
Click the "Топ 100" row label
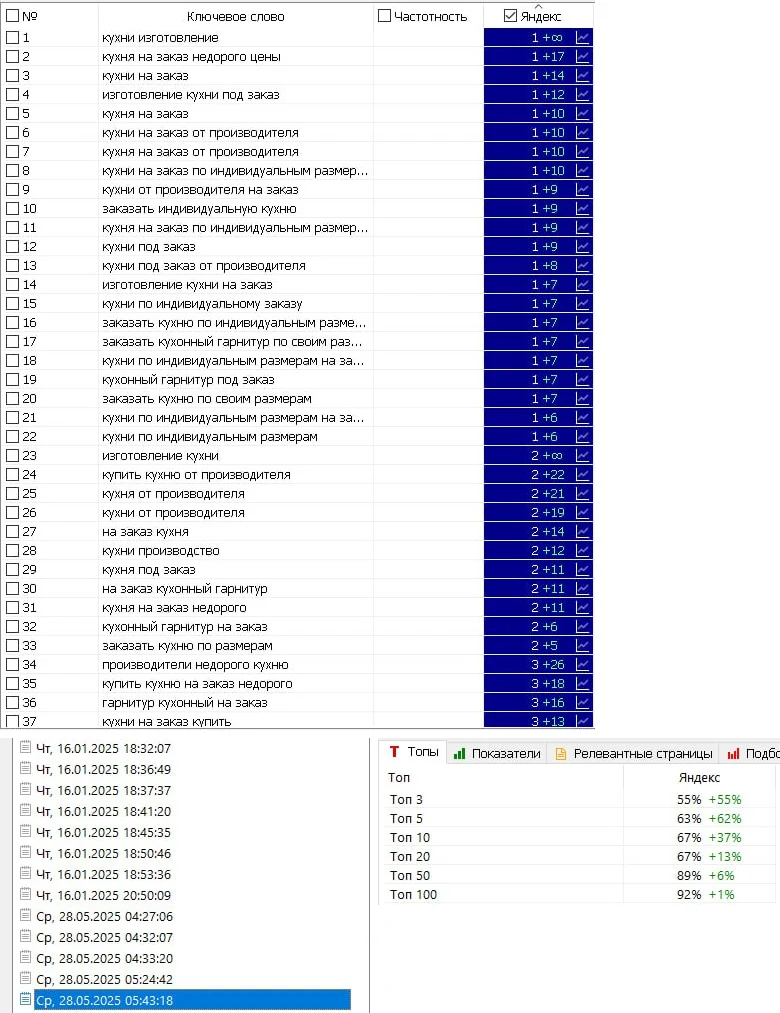click(x=414, y=895)
